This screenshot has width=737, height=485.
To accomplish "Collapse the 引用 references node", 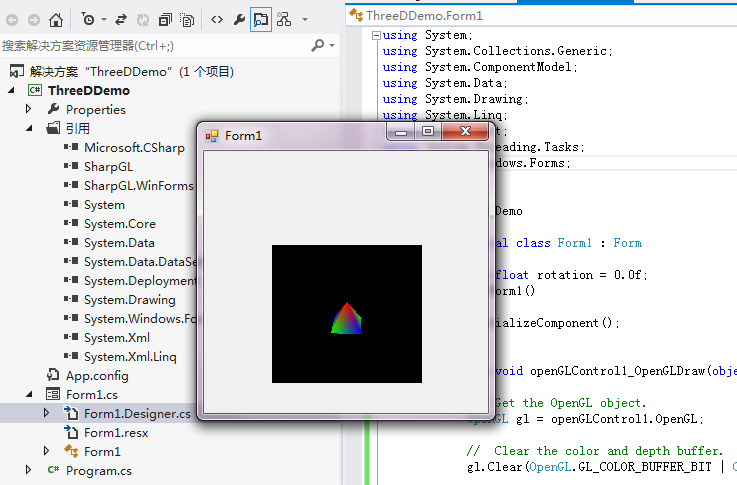I will (x=29, y=128).
